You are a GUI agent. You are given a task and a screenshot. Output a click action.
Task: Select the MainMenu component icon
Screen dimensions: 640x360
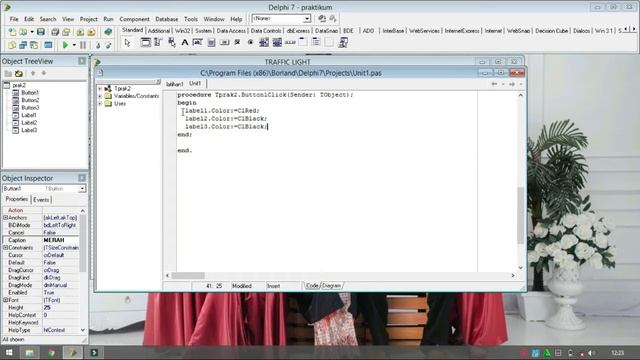[158, 42]
